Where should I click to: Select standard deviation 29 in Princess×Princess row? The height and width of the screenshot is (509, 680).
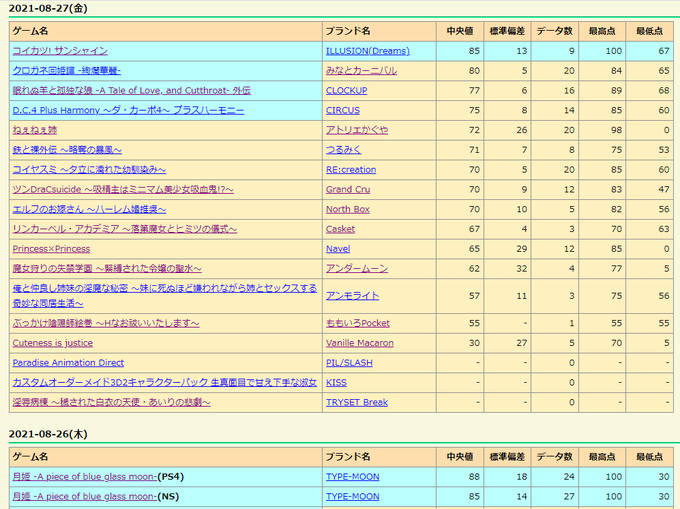(x=522, y=249)
